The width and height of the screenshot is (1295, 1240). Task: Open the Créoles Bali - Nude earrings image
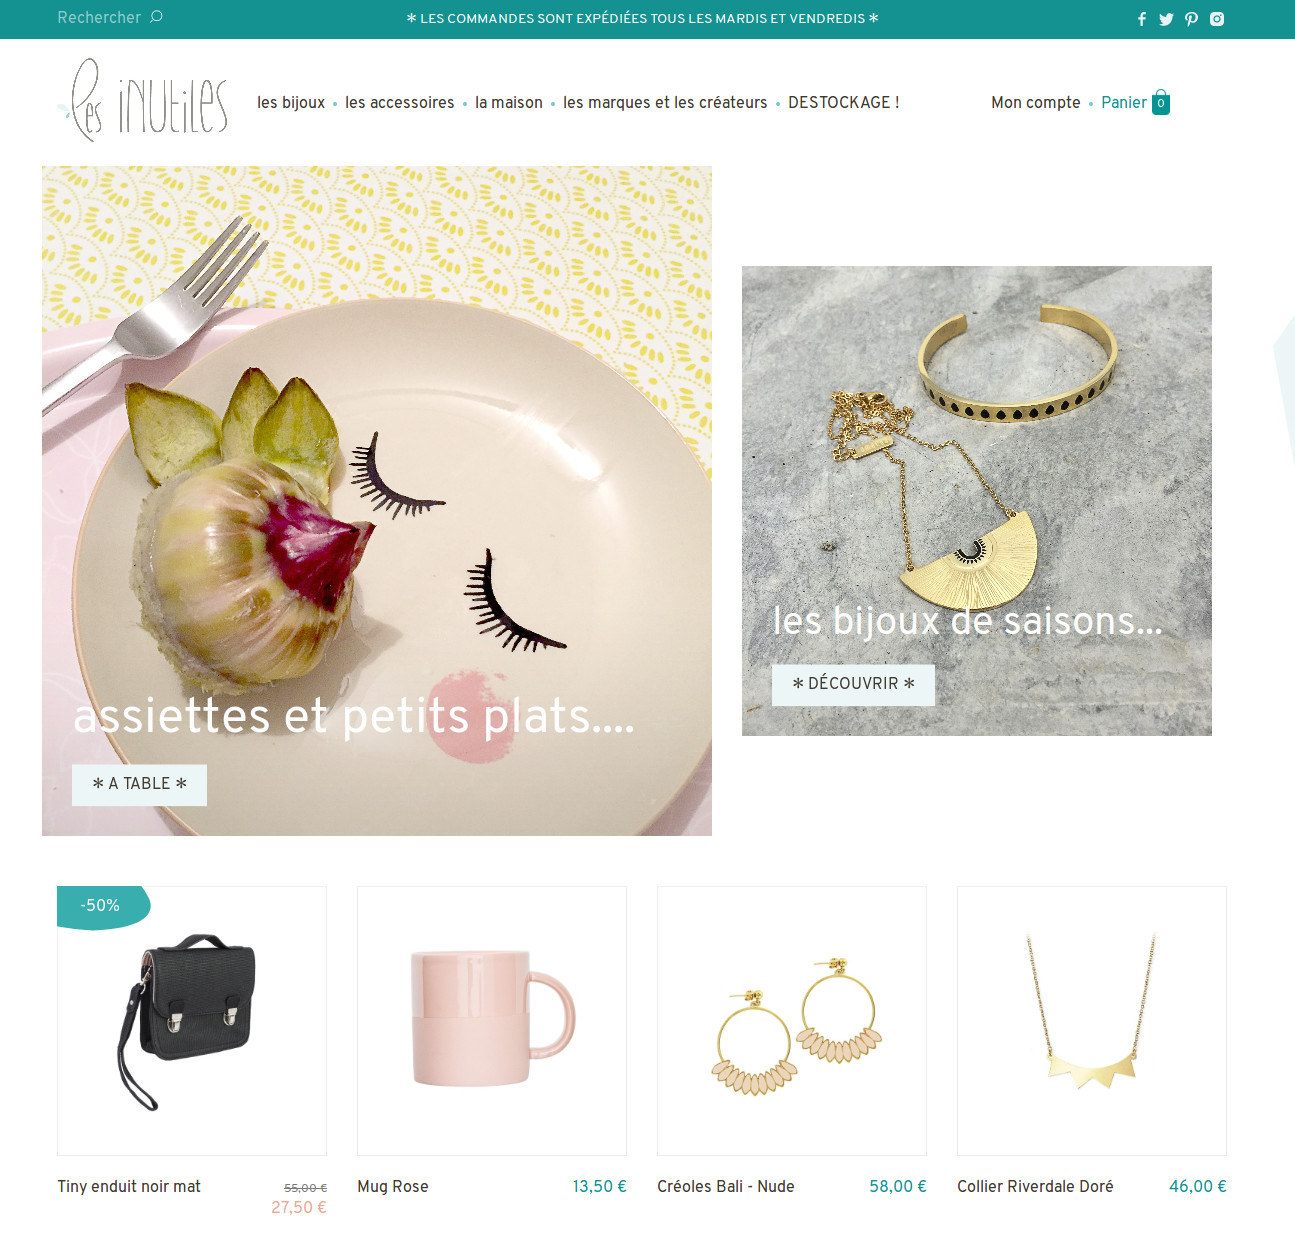[x=792, y=1021]
